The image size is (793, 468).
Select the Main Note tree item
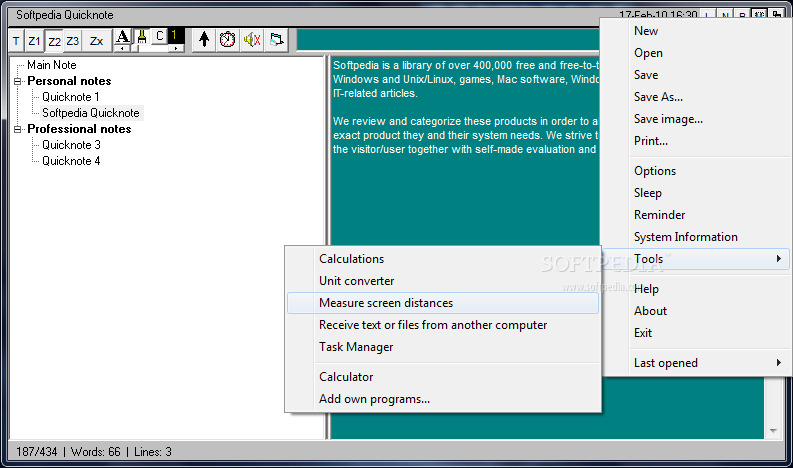tap(52, 65)
